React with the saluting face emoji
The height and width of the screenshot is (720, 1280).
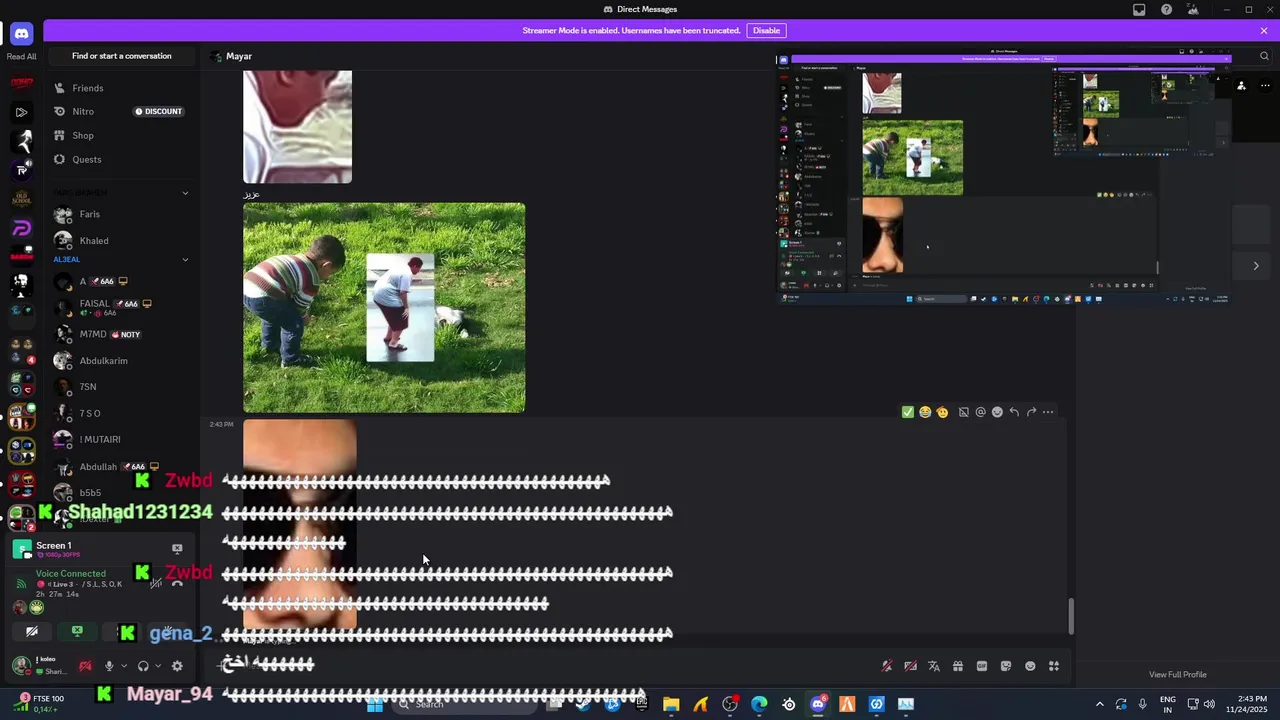pos(942,412)
